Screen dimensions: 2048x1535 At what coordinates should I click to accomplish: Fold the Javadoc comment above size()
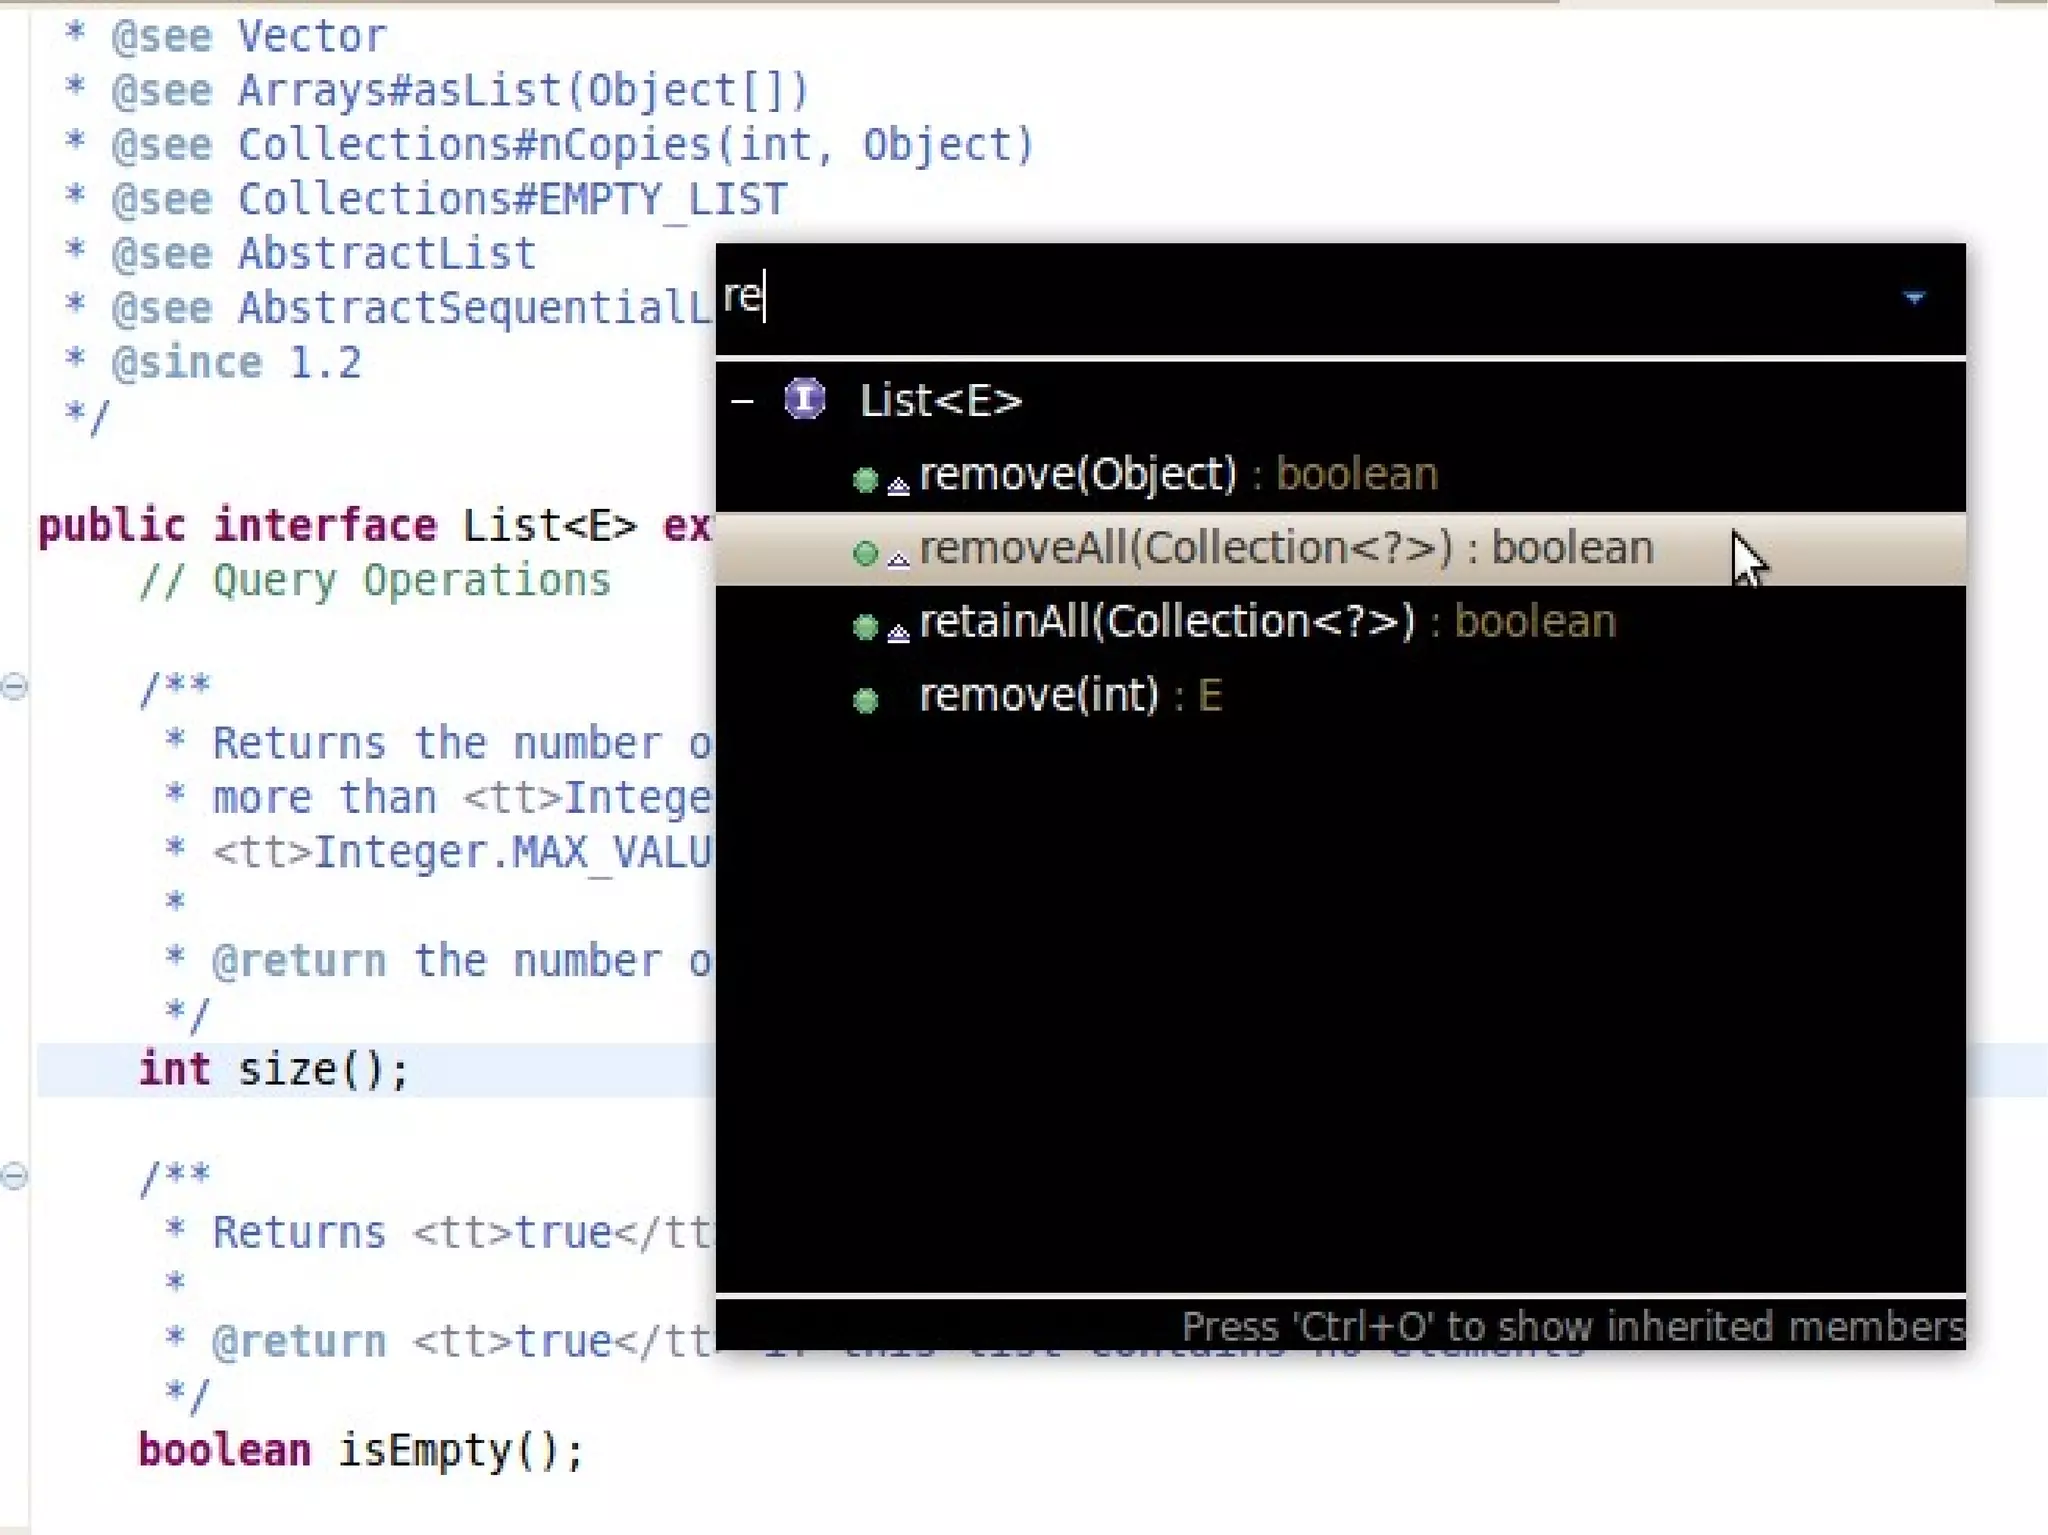pyautogui.click(x=14, y=686)
